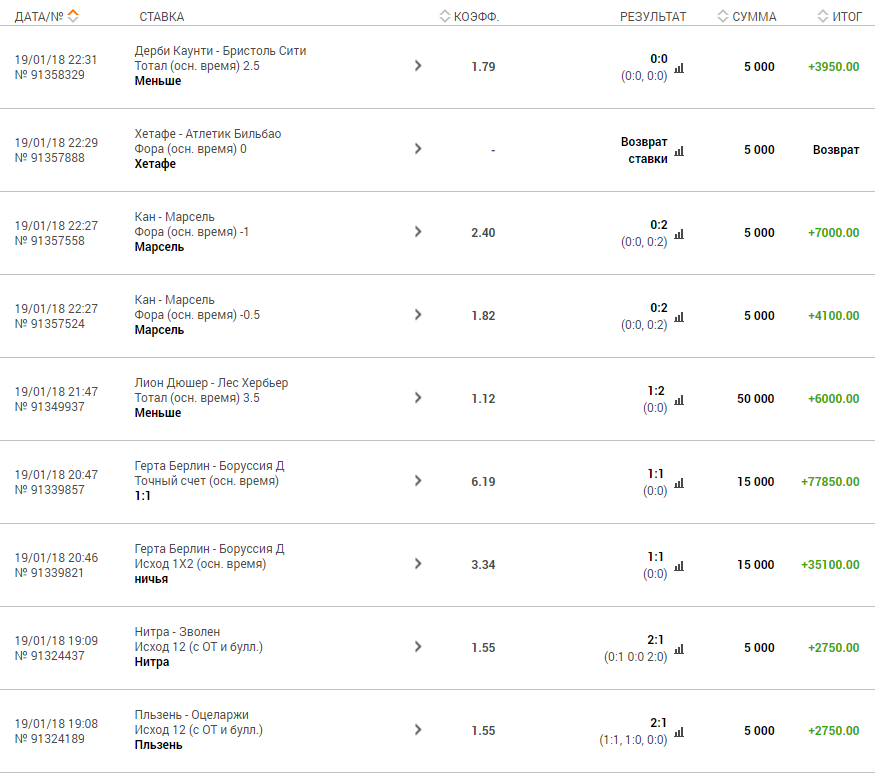Viewport: 875px width, 781px height.
Task: Expand Нитра - Зволен bet chevron
Action: (418, 647)
